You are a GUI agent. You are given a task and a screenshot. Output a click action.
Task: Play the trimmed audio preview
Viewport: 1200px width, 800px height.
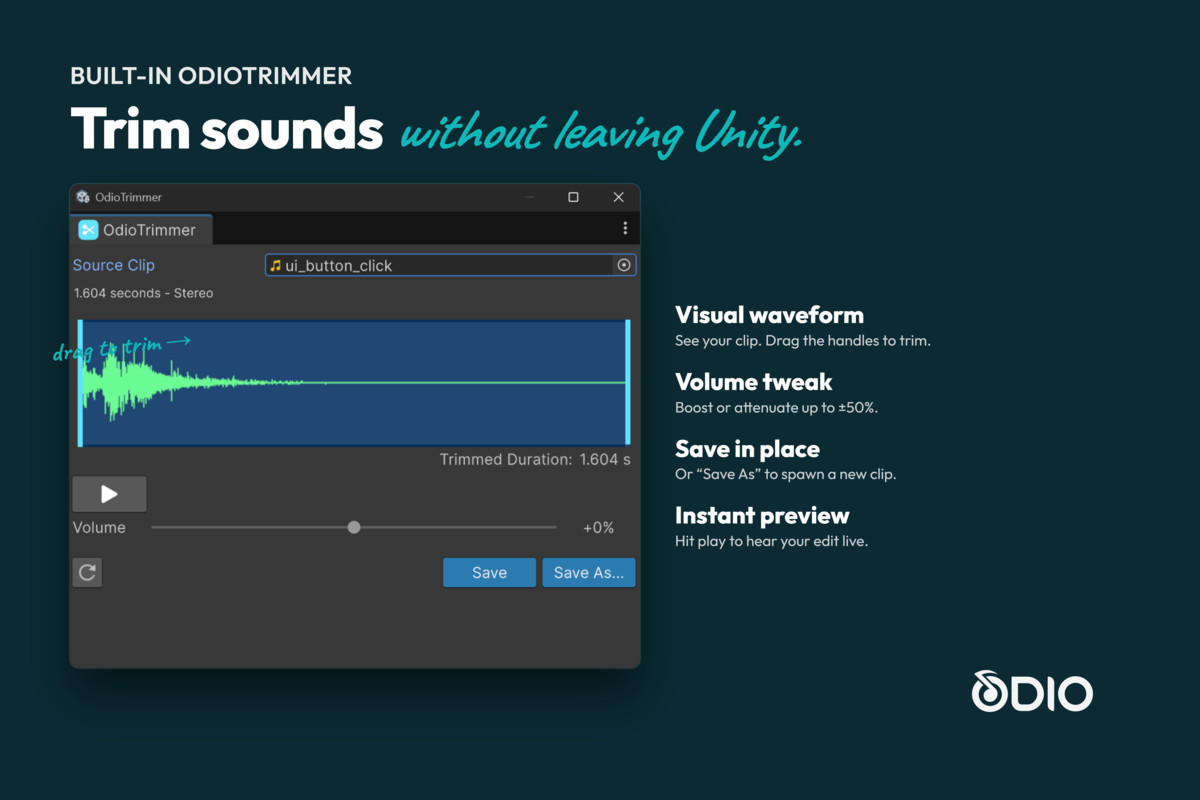point(110,494)
